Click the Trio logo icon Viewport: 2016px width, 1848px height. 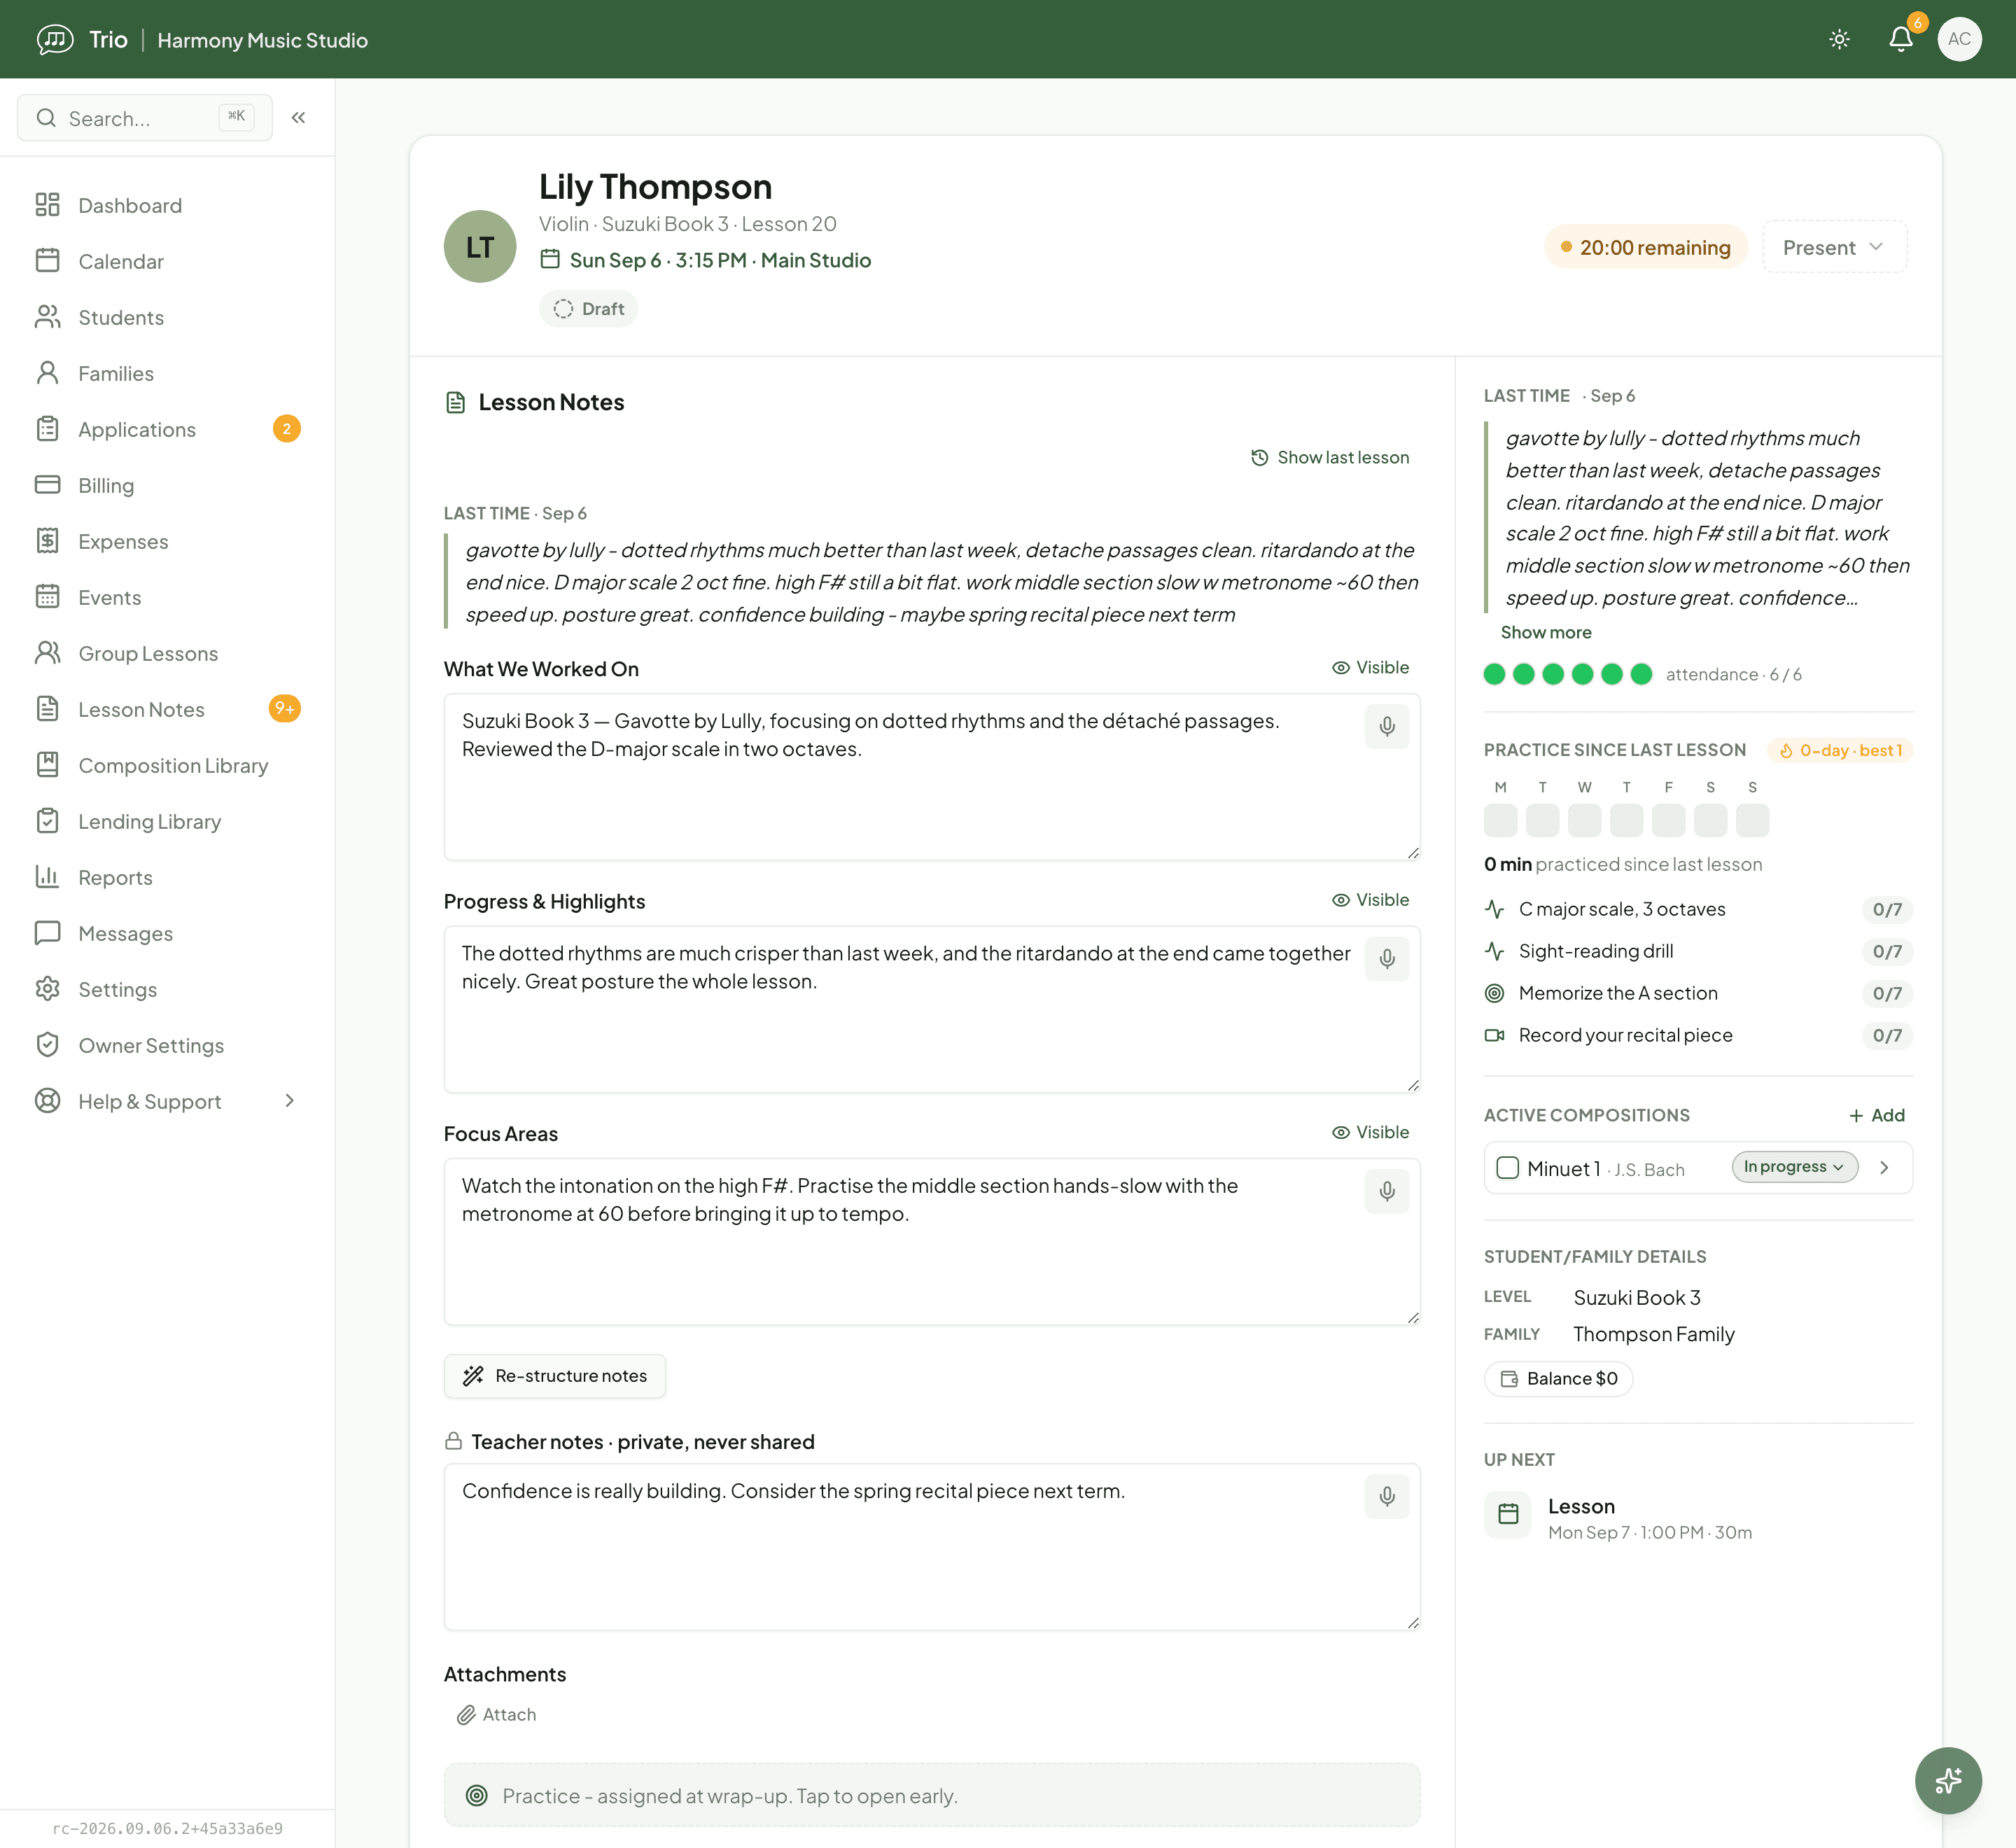click(x=55, y=39)
